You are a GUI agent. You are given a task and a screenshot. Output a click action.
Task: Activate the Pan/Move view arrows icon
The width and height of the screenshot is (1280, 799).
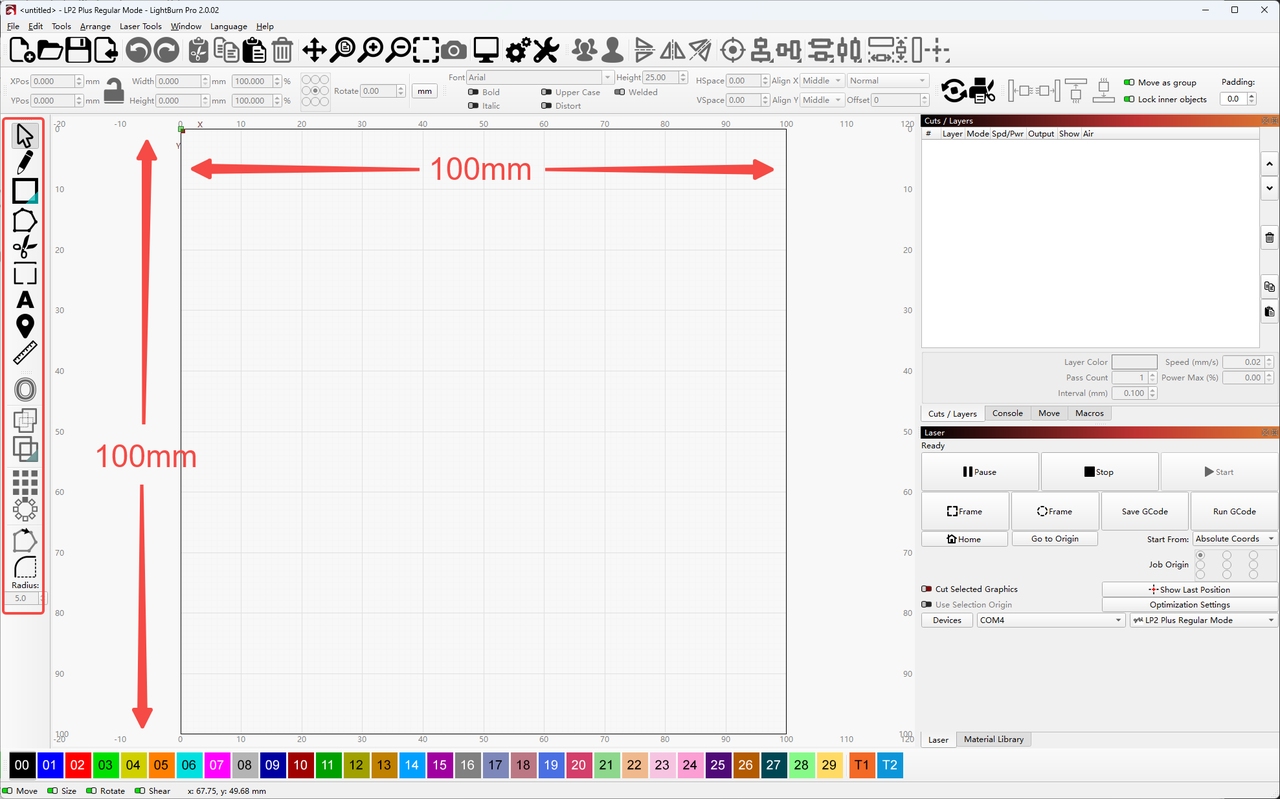[314, 49]
